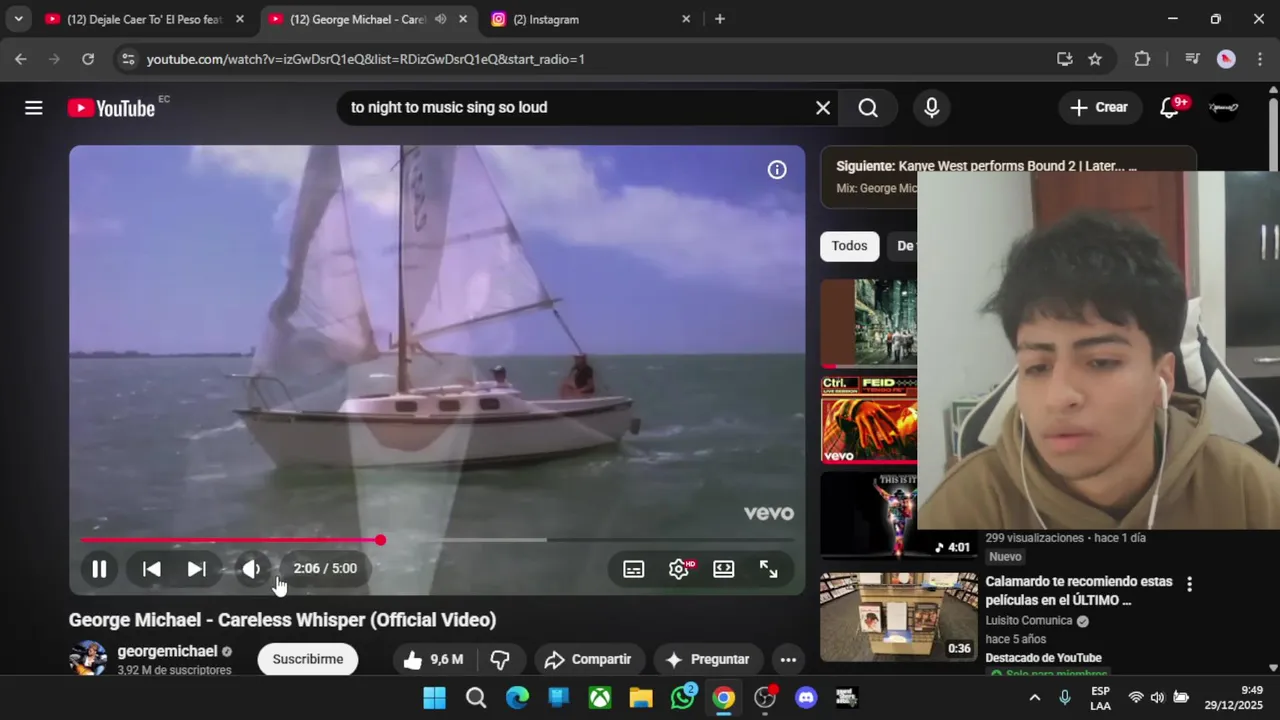The image size is (1280, 720).
Task: Open the Crear upload menu
Action: [1099, 108]
